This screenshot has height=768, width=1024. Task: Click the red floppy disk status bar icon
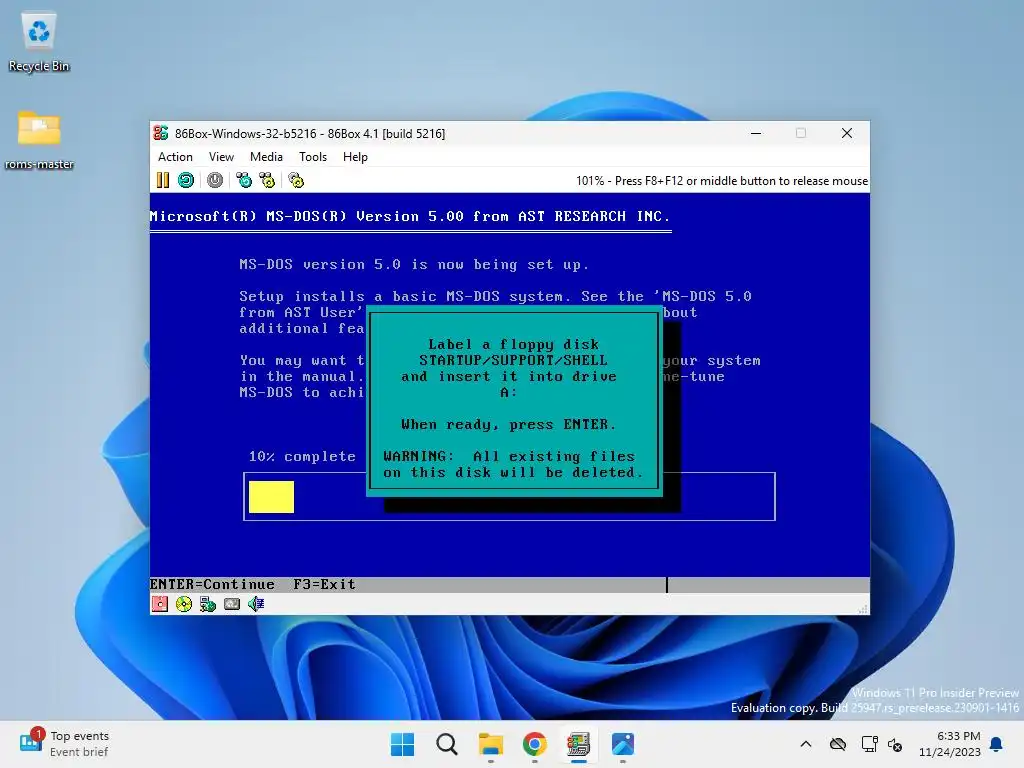[x=160, y=604]
